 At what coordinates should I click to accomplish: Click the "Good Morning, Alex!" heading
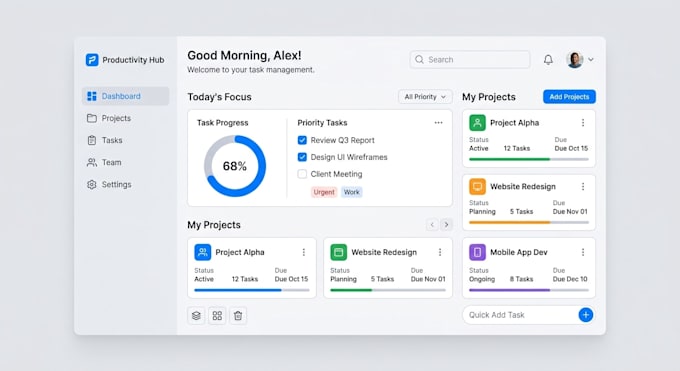click(244, 56)
